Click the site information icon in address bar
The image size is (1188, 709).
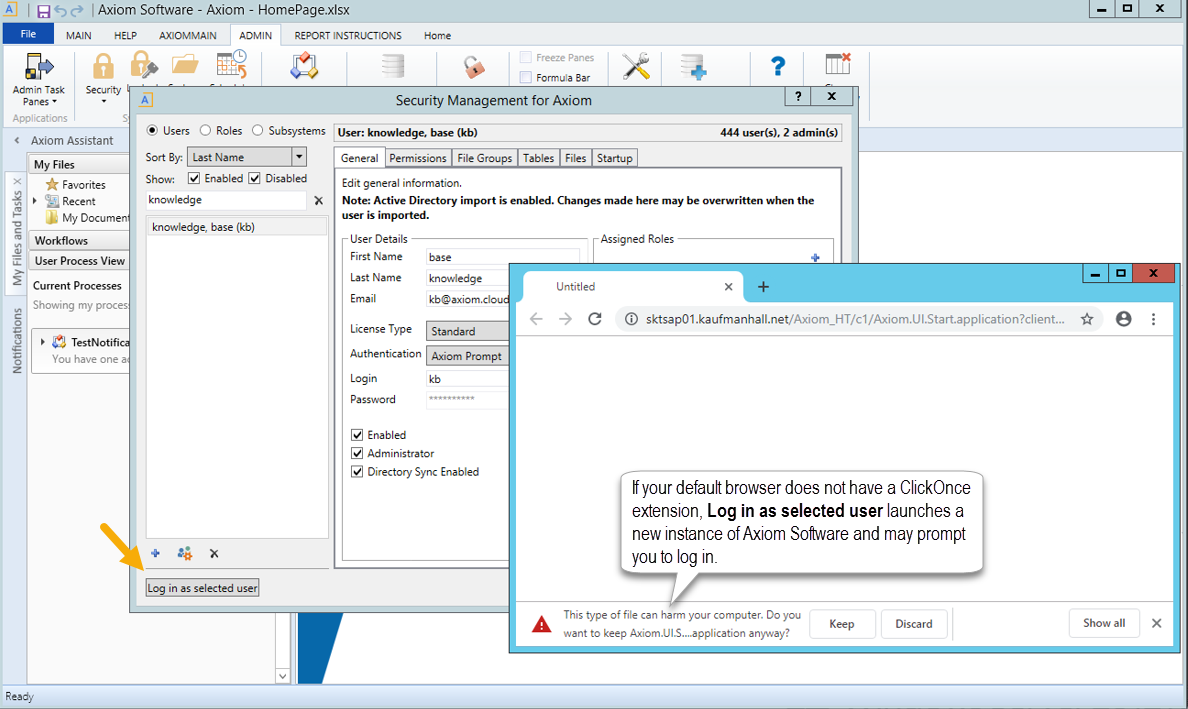tap(630, 319)
